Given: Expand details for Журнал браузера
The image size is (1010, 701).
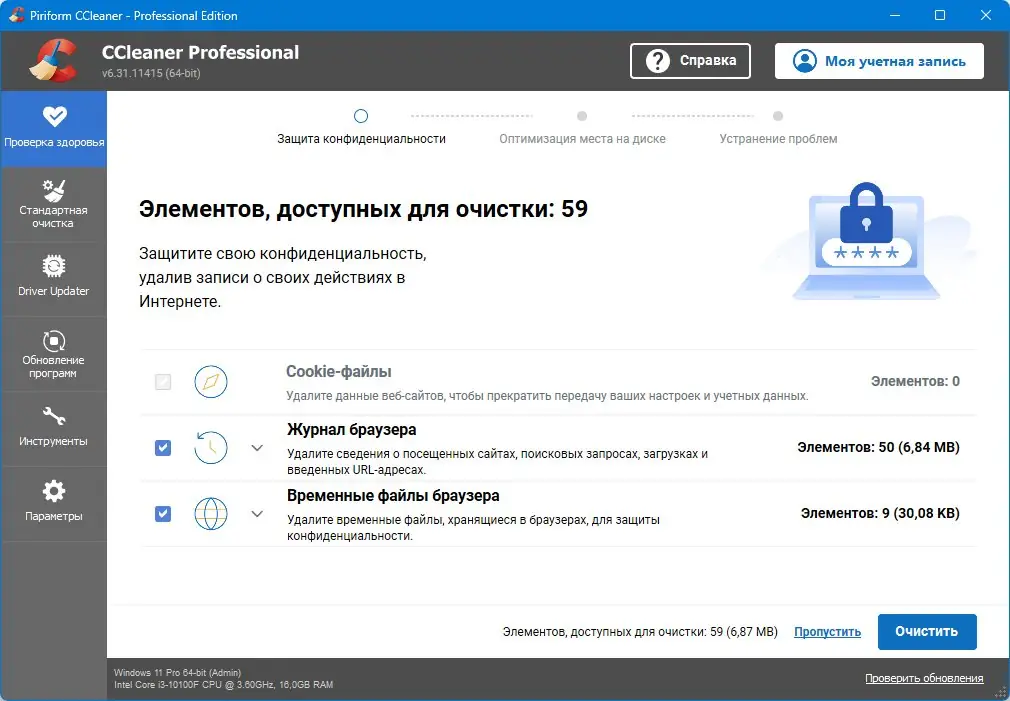Looking at the screenshot, I should coord(257,447).
